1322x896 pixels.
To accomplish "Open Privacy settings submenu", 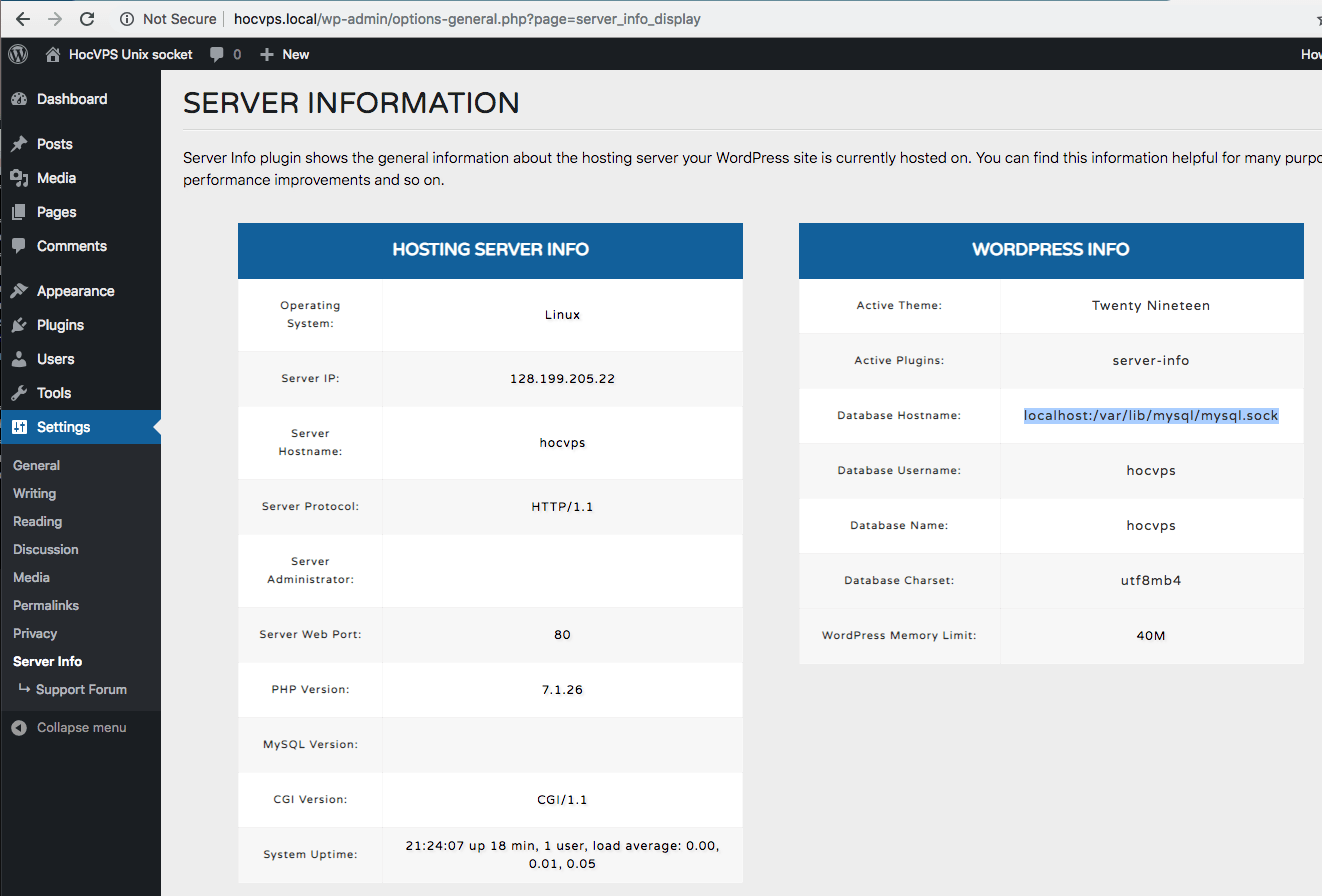I will point(35,633).
